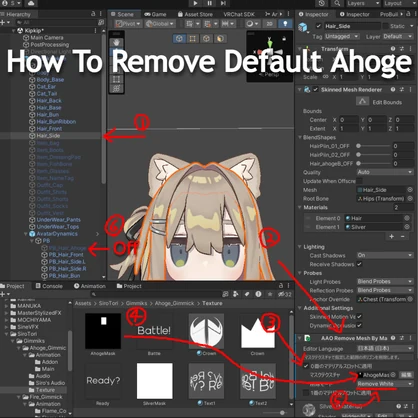418x418 pixels.
Task: Select the Hand tool in scene tools
Action: [116, 43]
